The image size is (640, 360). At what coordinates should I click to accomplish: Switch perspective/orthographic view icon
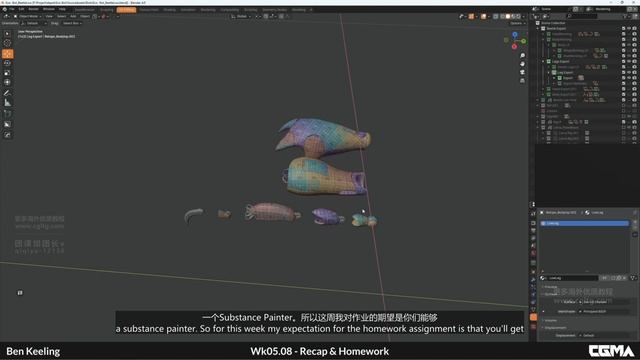point(522,81)
